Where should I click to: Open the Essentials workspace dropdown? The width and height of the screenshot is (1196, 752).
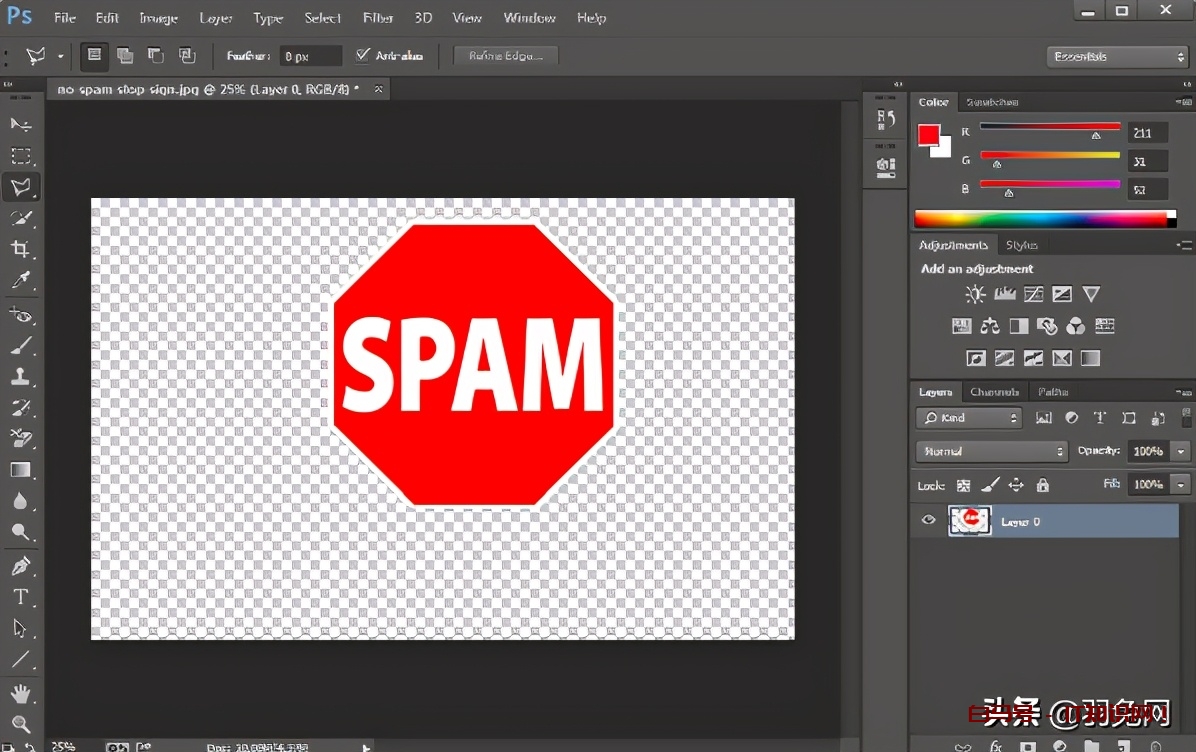tap(1116, 57)
